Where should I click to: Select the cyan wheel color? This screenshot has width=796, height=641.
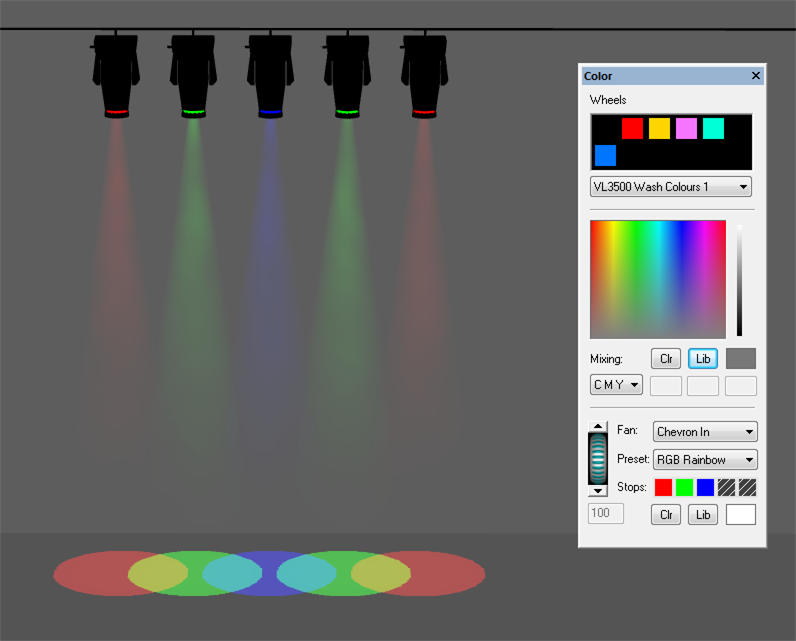click(713, 128)
